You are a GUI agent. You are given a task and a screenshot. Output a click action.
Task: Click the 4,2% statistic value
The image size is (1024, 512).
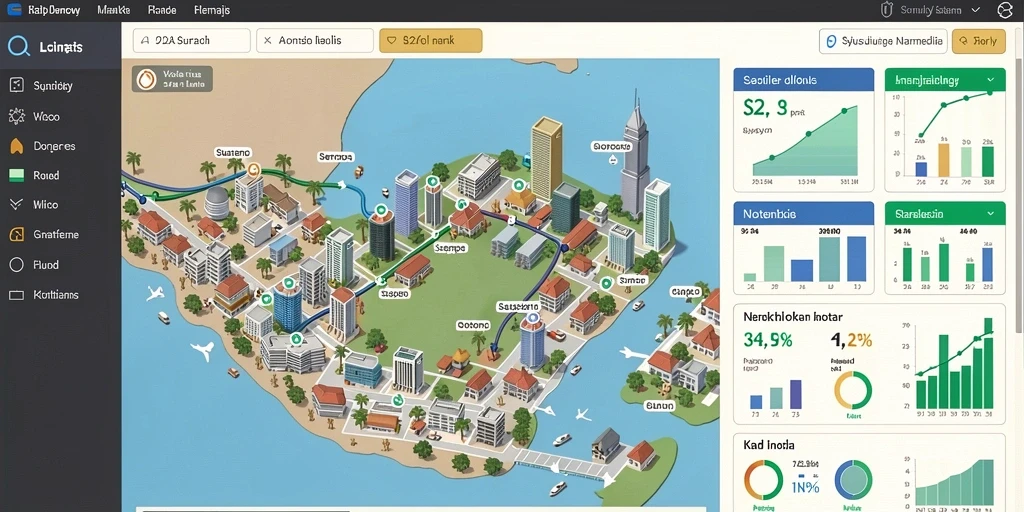851,340
